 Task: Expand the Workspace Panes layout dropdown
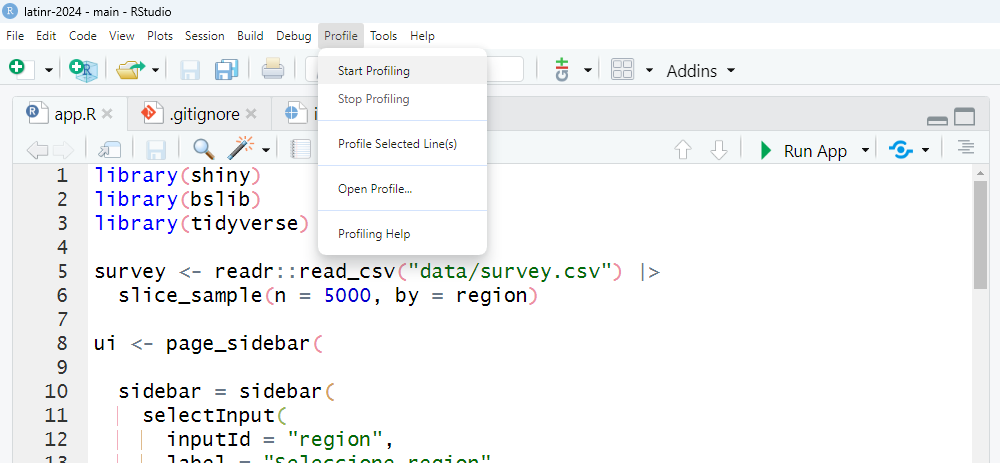[649, 70]
